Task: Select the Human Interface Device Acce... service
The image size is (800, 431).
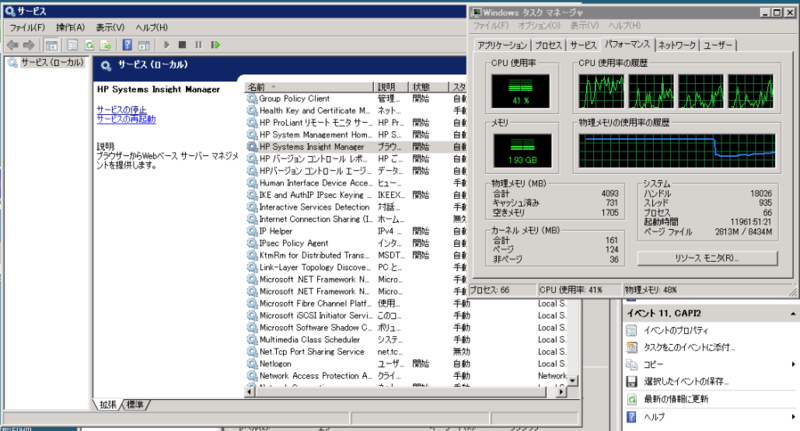Action: pyautogui.click(x=356, y=183)
